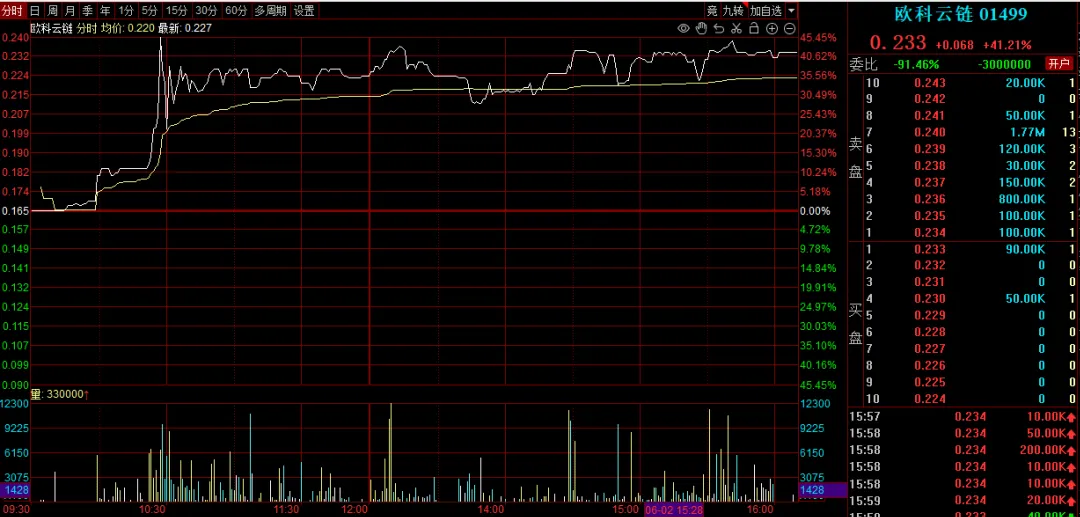The image size is (1080, 517).
Task: Click the red 开户 open account button
Action: pos(1058,63)
